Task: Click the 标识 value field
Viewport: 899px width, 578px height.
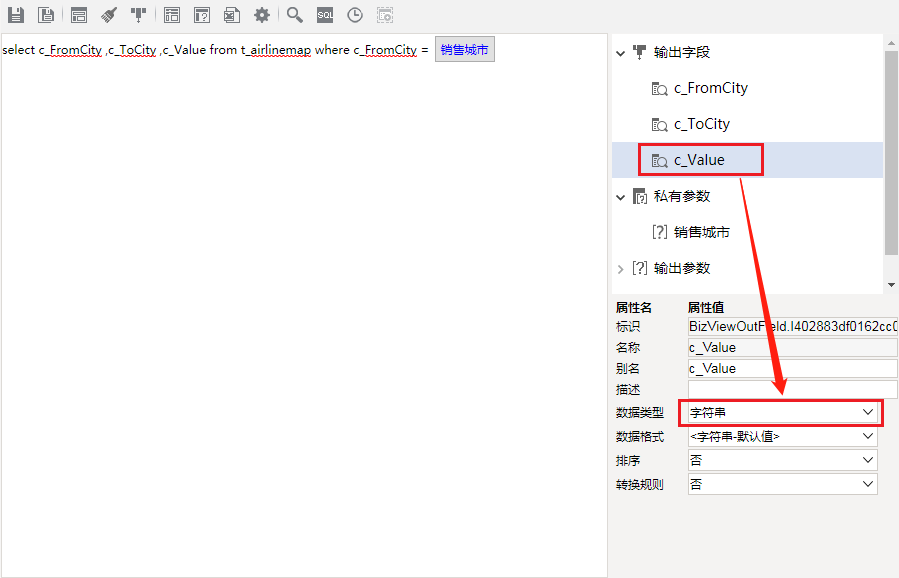Action: pyautogui.click(x=793, y=326)
